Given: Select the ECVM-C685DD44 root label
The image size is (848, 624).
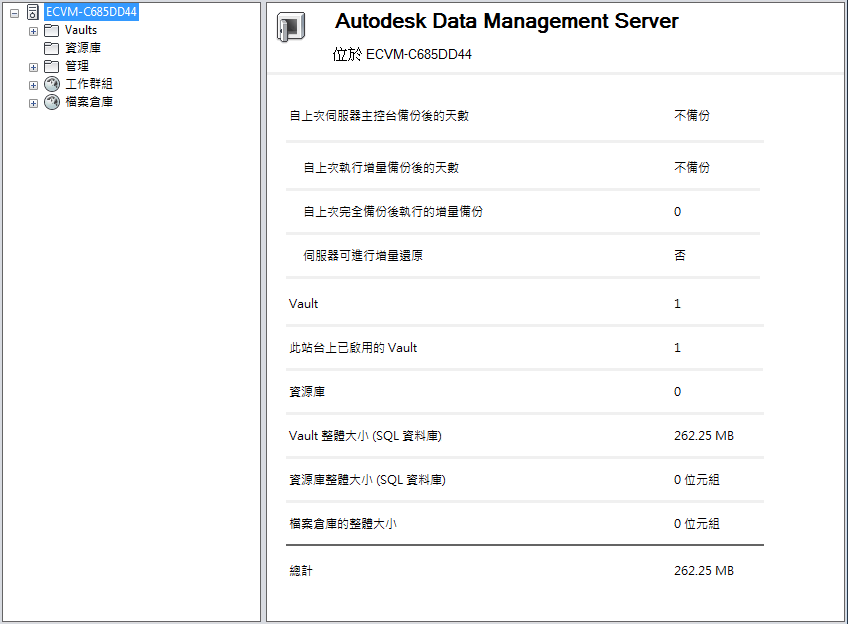Looking at the screenshot, I should (x=91, y=12).
